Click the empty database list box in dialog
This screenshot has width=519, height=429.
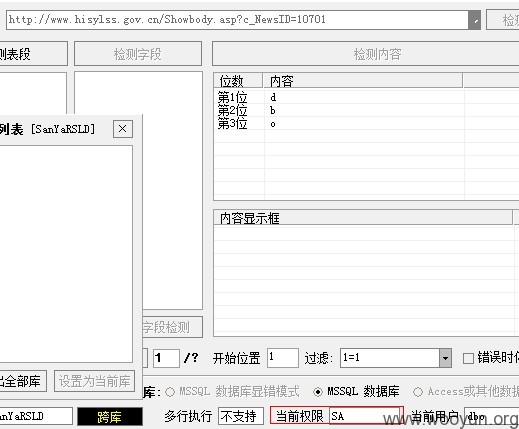pyautogui.click(x=66, y=254)
